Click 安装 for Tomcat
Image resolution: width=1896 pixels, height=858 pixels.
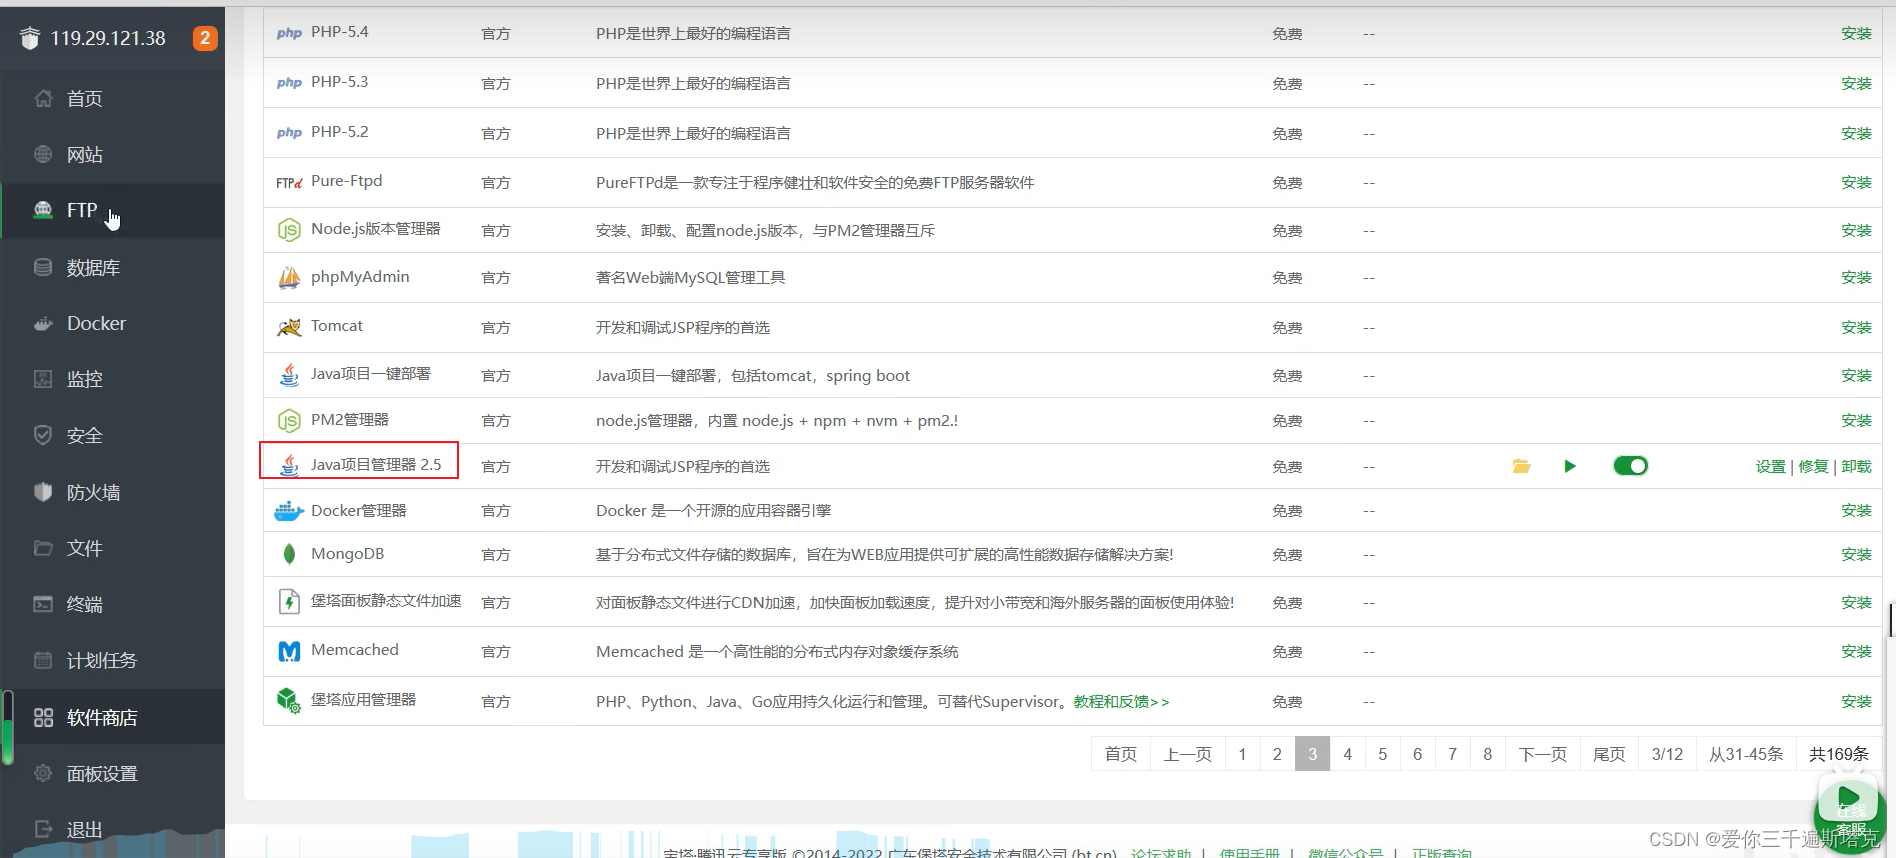[1856, 327]
